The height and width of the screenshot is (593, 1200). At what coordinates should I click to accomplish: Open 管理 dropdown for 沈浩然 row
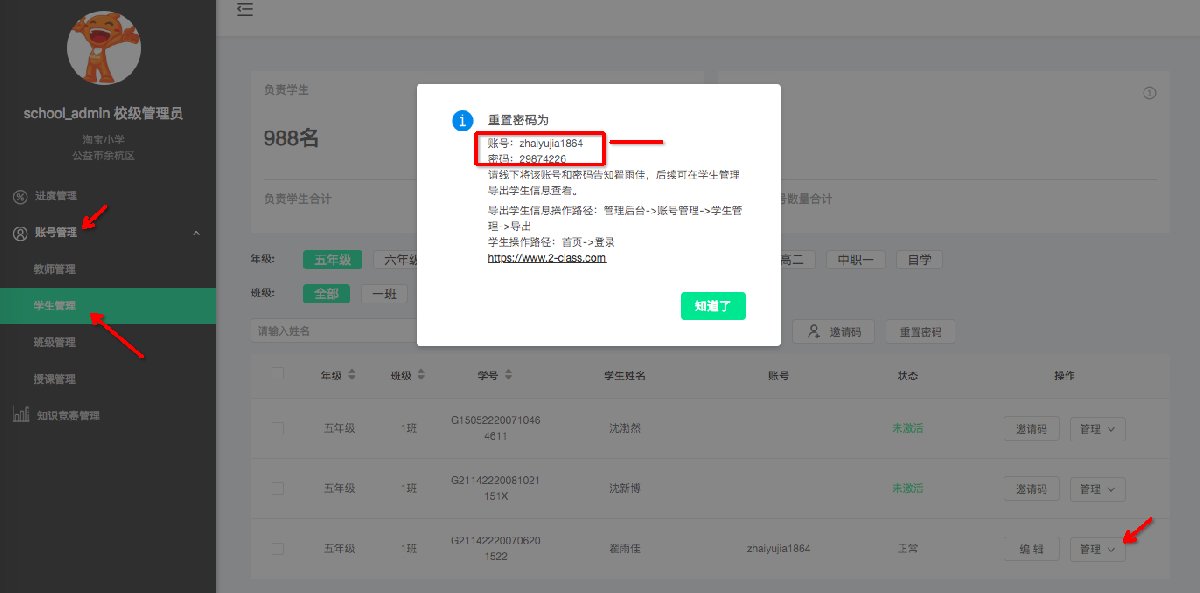[x=1097, y=429]
